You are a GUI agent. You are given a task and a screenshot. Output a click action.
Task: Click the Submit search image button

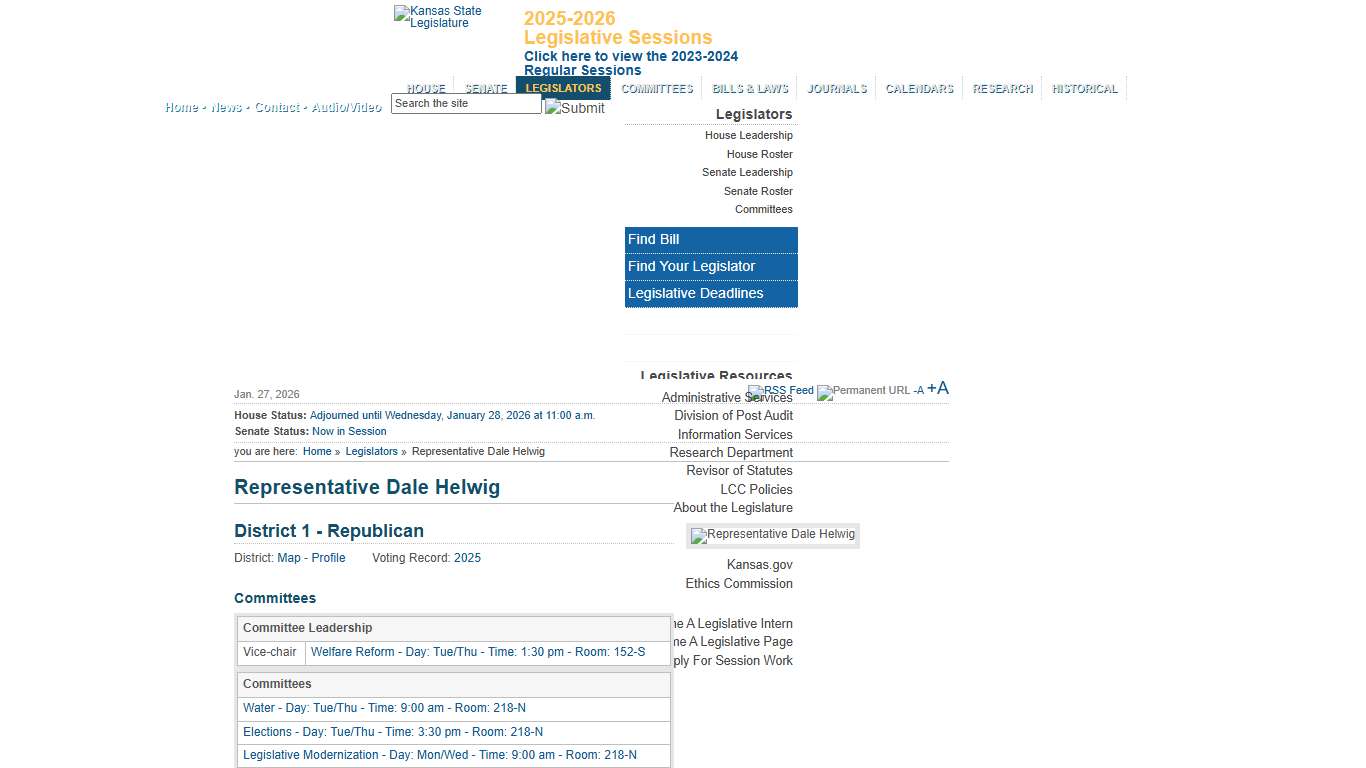coord(574,108)
